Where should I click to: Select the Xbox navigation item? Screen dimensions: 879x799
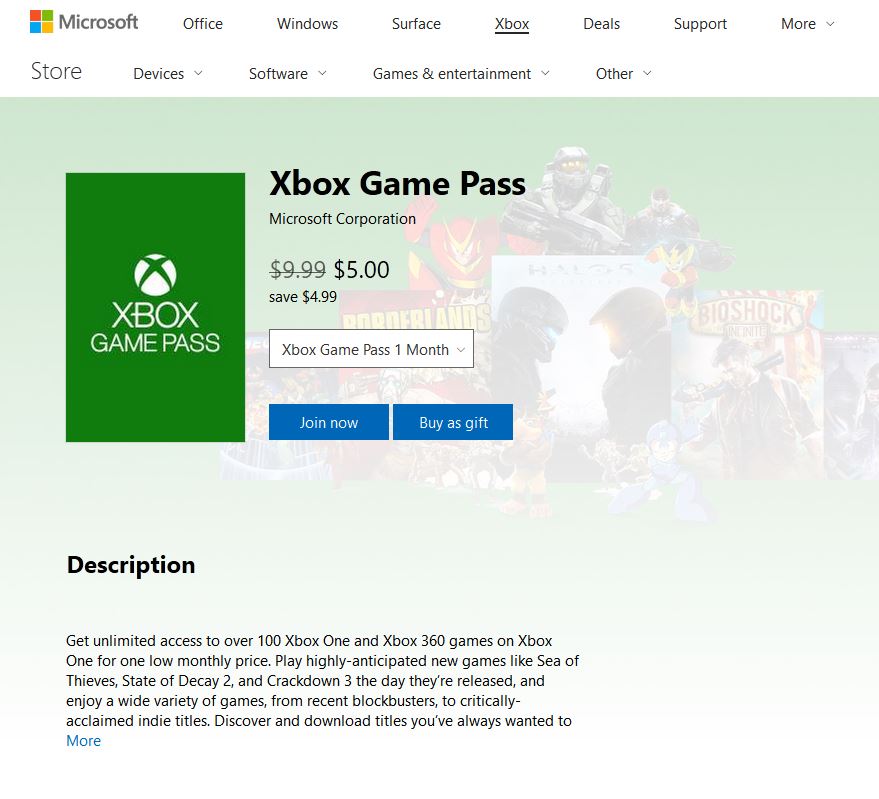(512, 24)
